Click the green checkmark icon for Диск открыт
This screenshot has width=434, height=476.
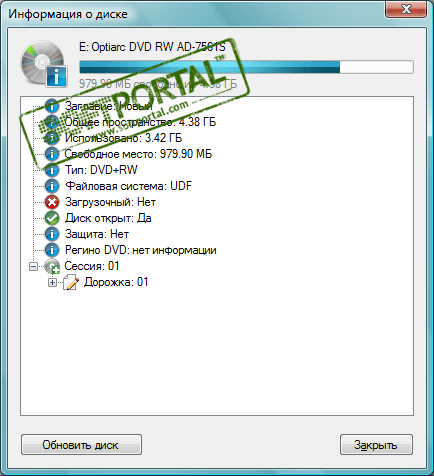coord(52,218)
